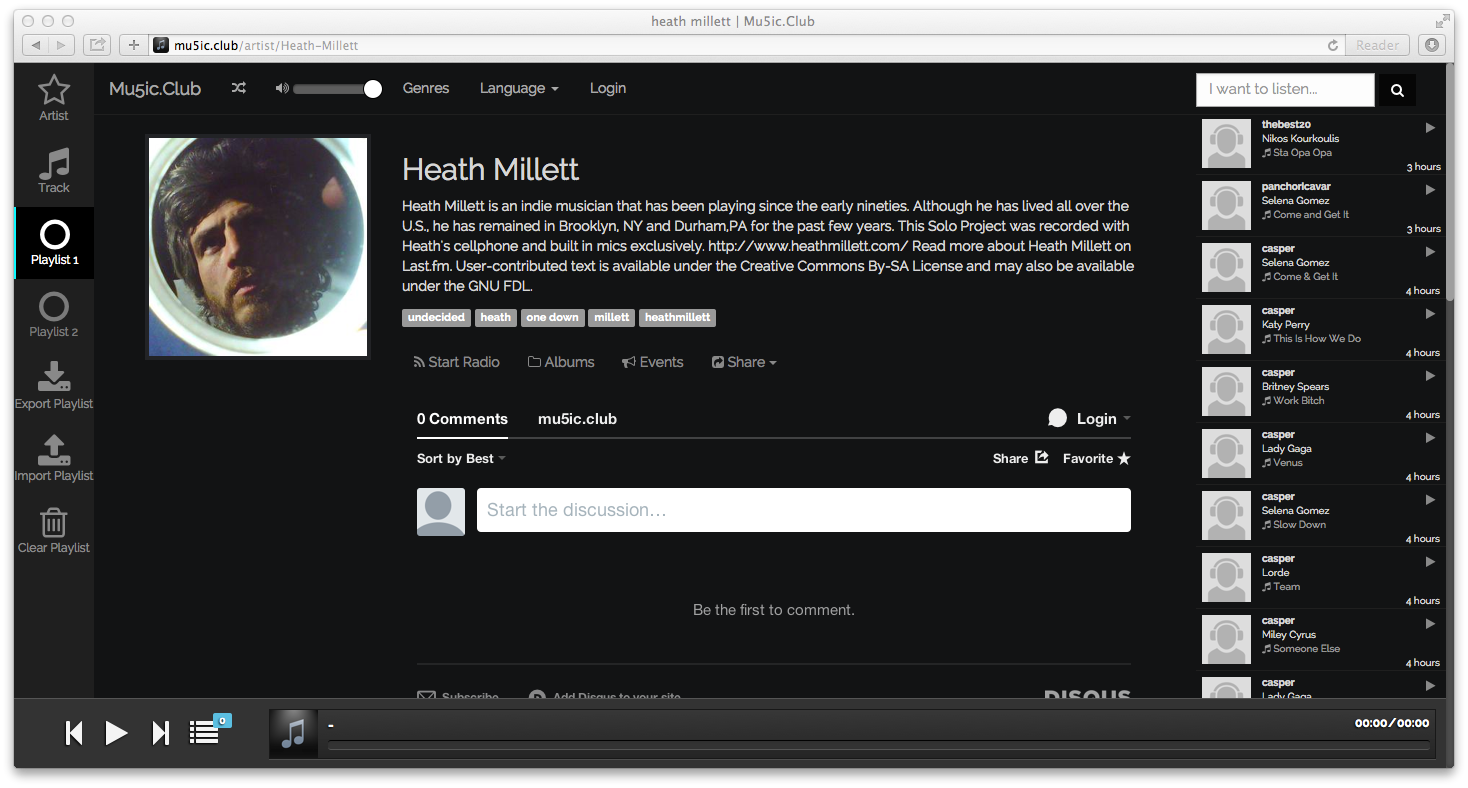The height and width of the screenshot is (788, 1468).
Task: Play 'Slow Down' by Selena Gomez
Action: coord(1430,499)
